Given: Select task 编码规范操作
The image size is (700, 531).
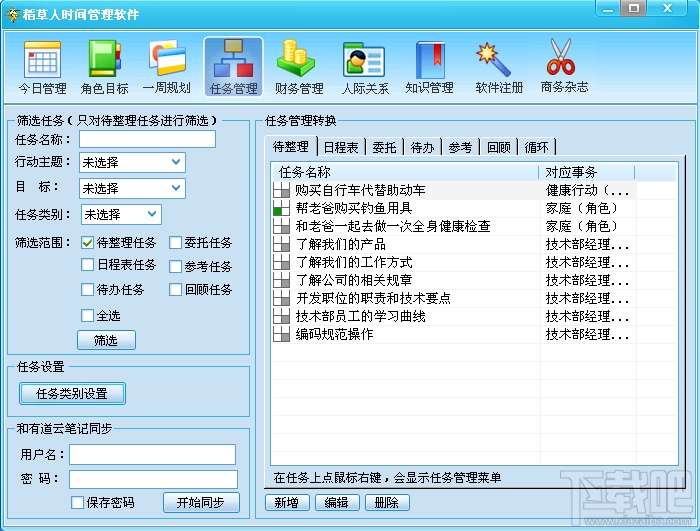Looking at the screenshot, I should 334,334.
